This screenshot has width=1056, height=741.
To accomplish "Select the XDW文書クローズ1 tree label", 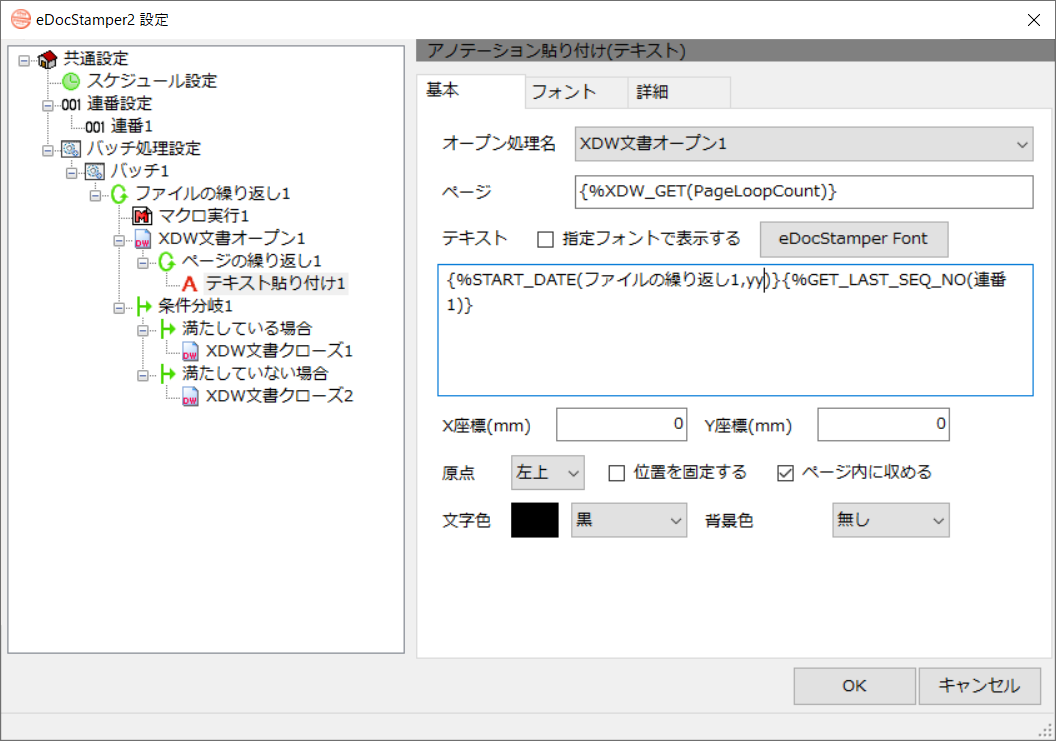I will 279,351.
